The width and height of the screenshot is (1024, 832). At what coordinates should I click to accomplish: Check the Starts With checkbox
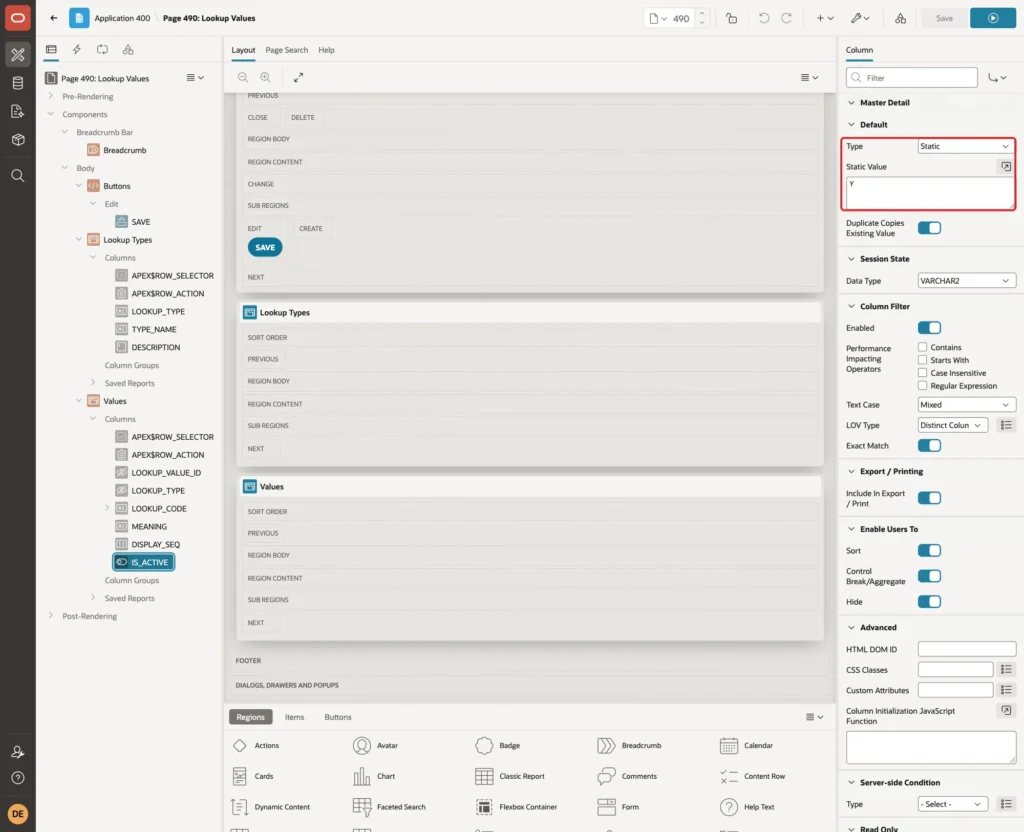coord(922,360)
